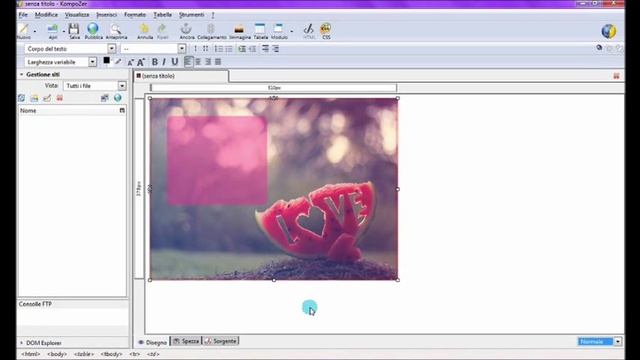Switch to the Spezza view tab
Image resolution: width=640 pixels, height=360 pixels.
[186, 341]
